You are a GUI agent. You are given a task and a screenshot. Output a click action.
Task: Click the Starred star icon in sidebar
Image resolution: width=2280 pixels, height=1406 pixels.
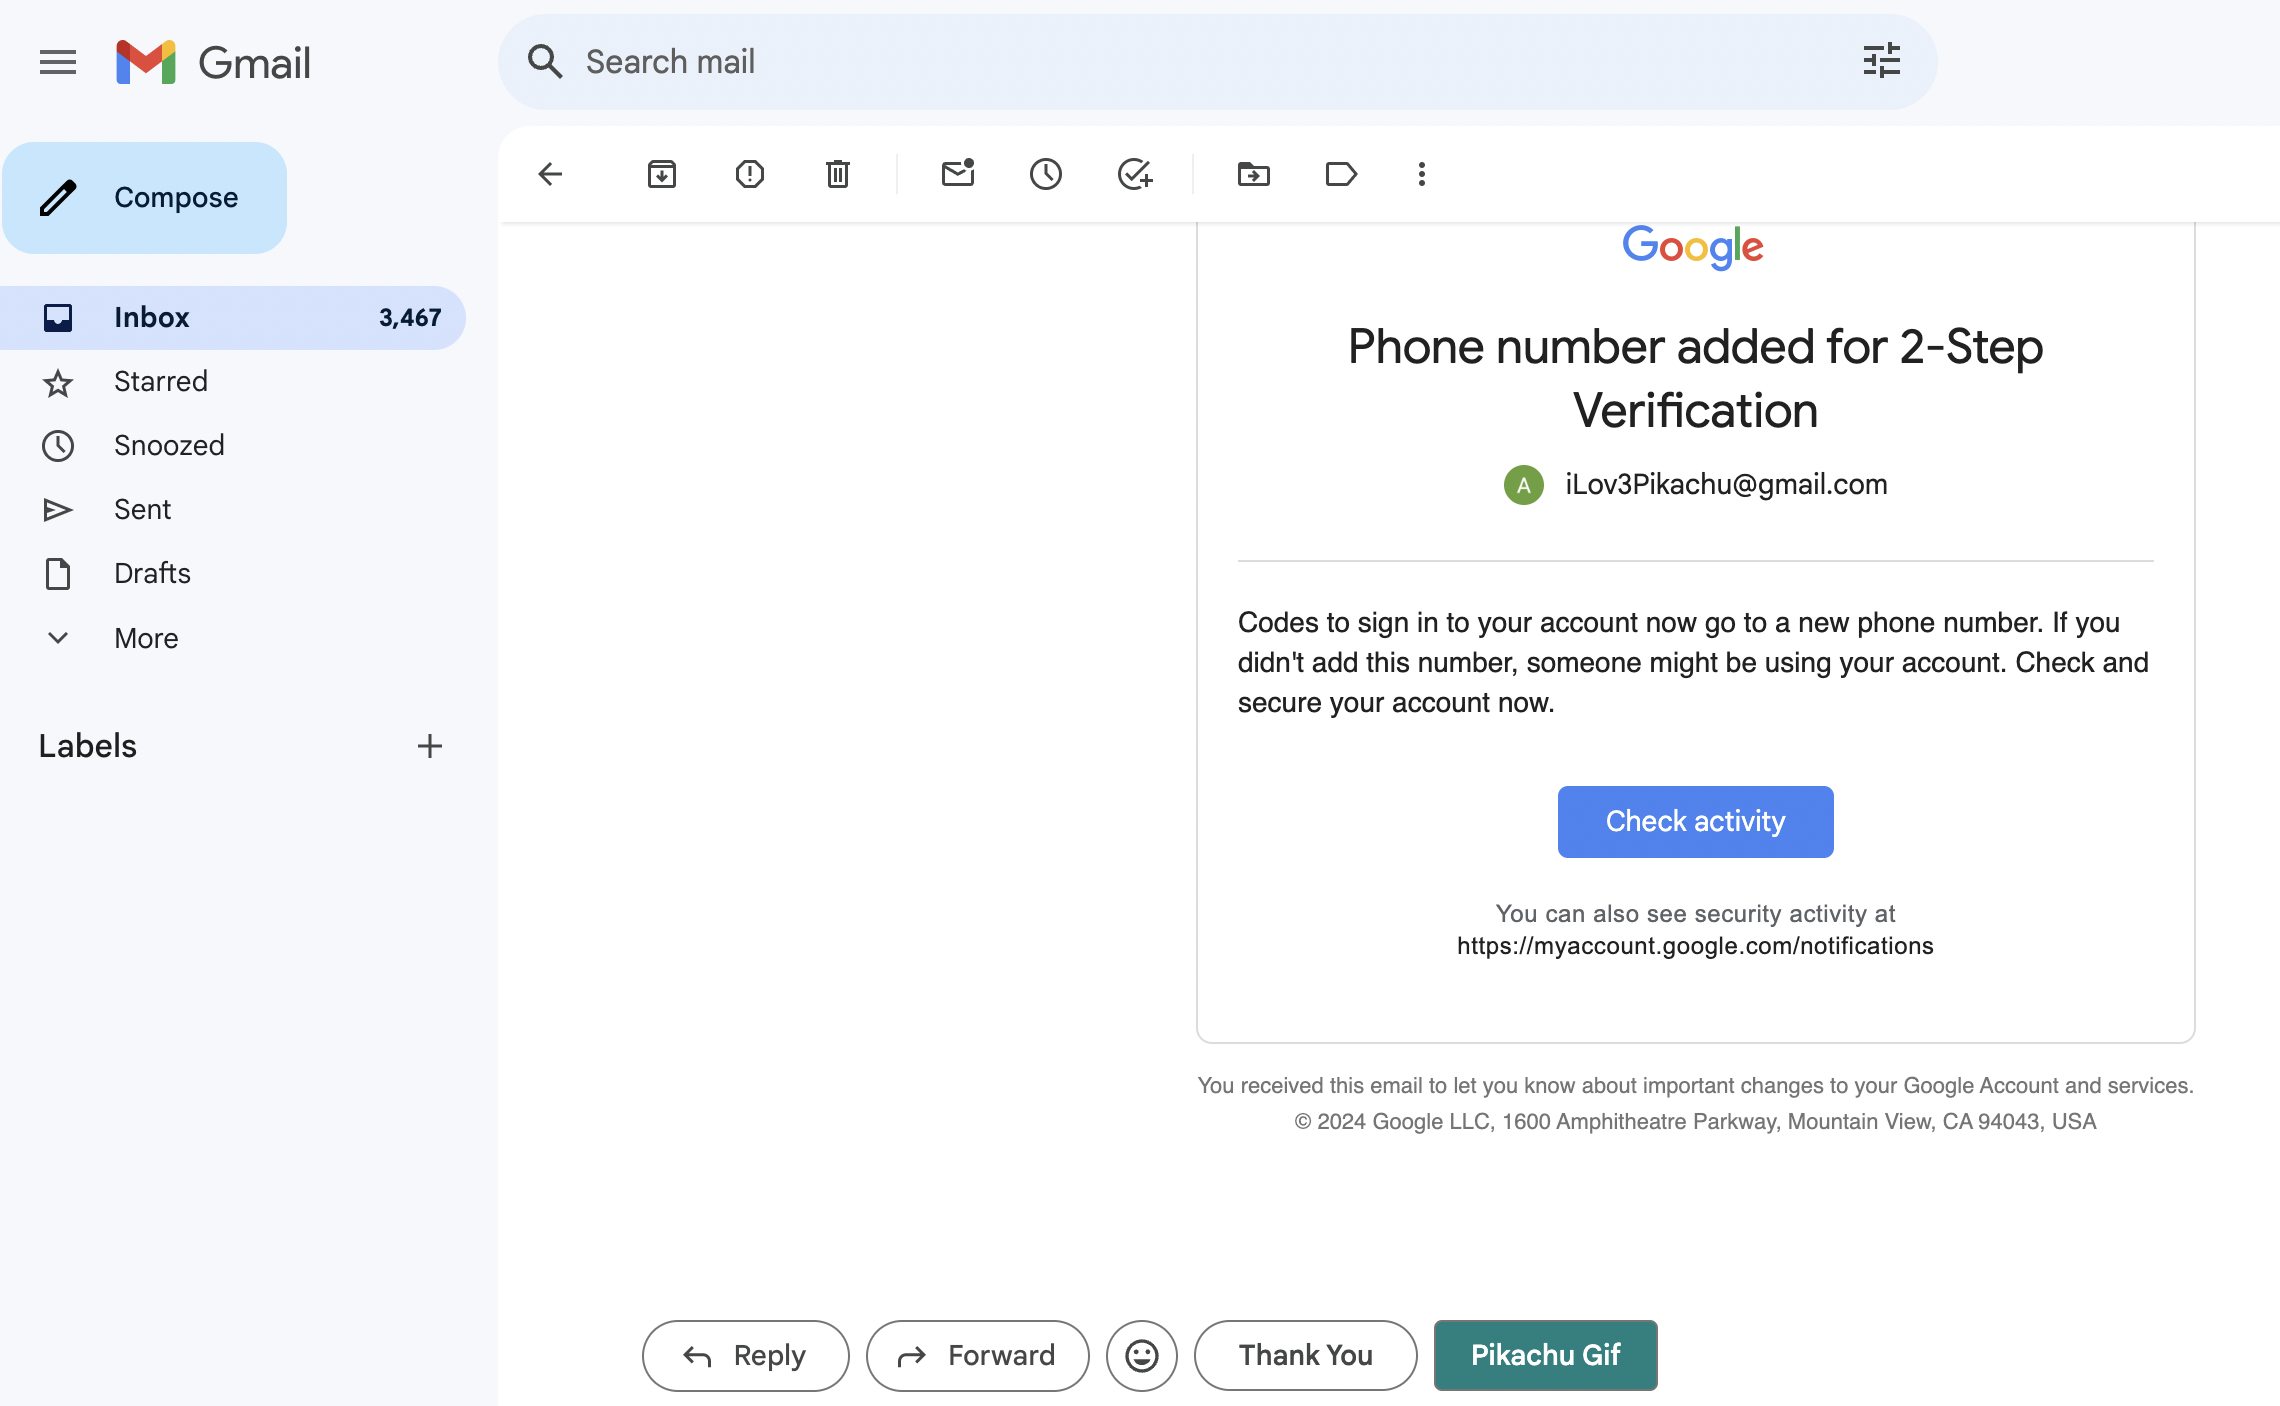[58, 383]
